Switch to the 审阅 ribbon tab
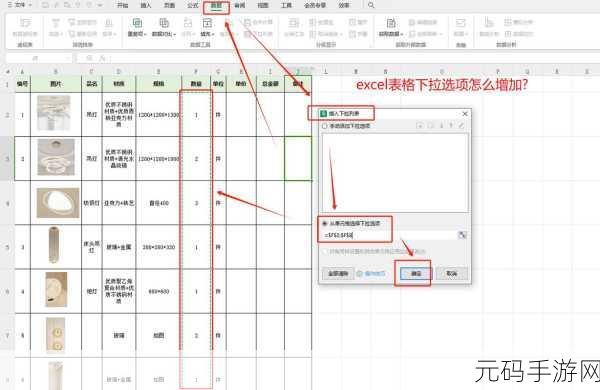Screen dimensions: 600x390 [240, 5]
